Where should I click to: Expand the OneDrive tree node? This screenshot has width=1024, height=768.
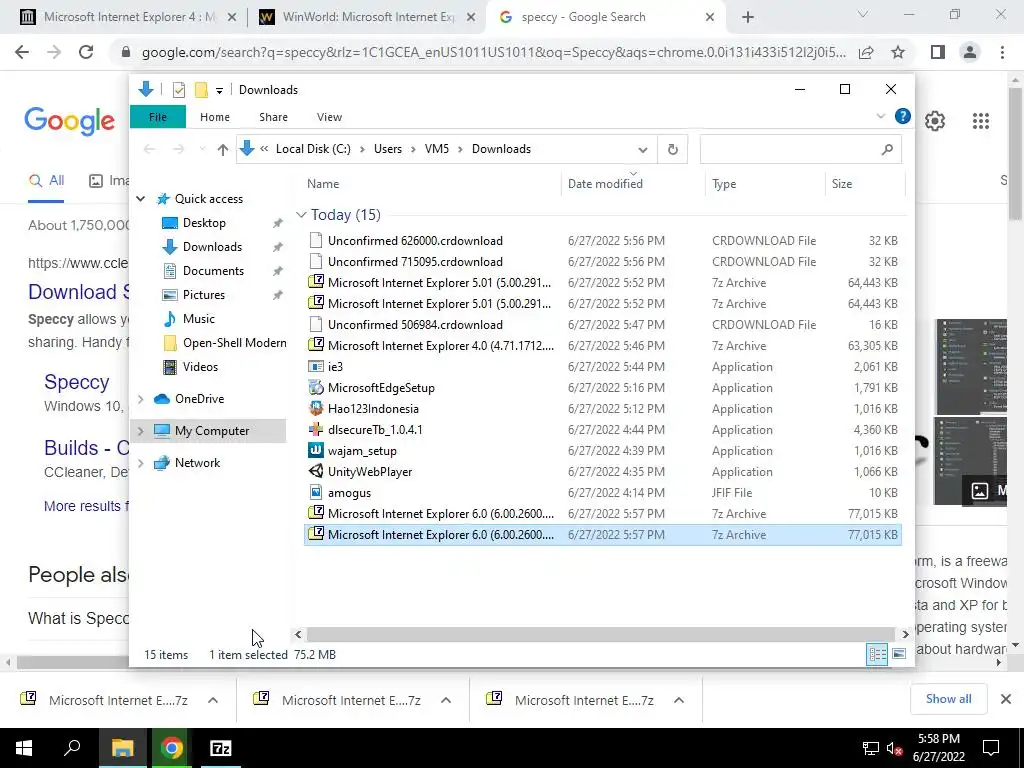(140, 399)
